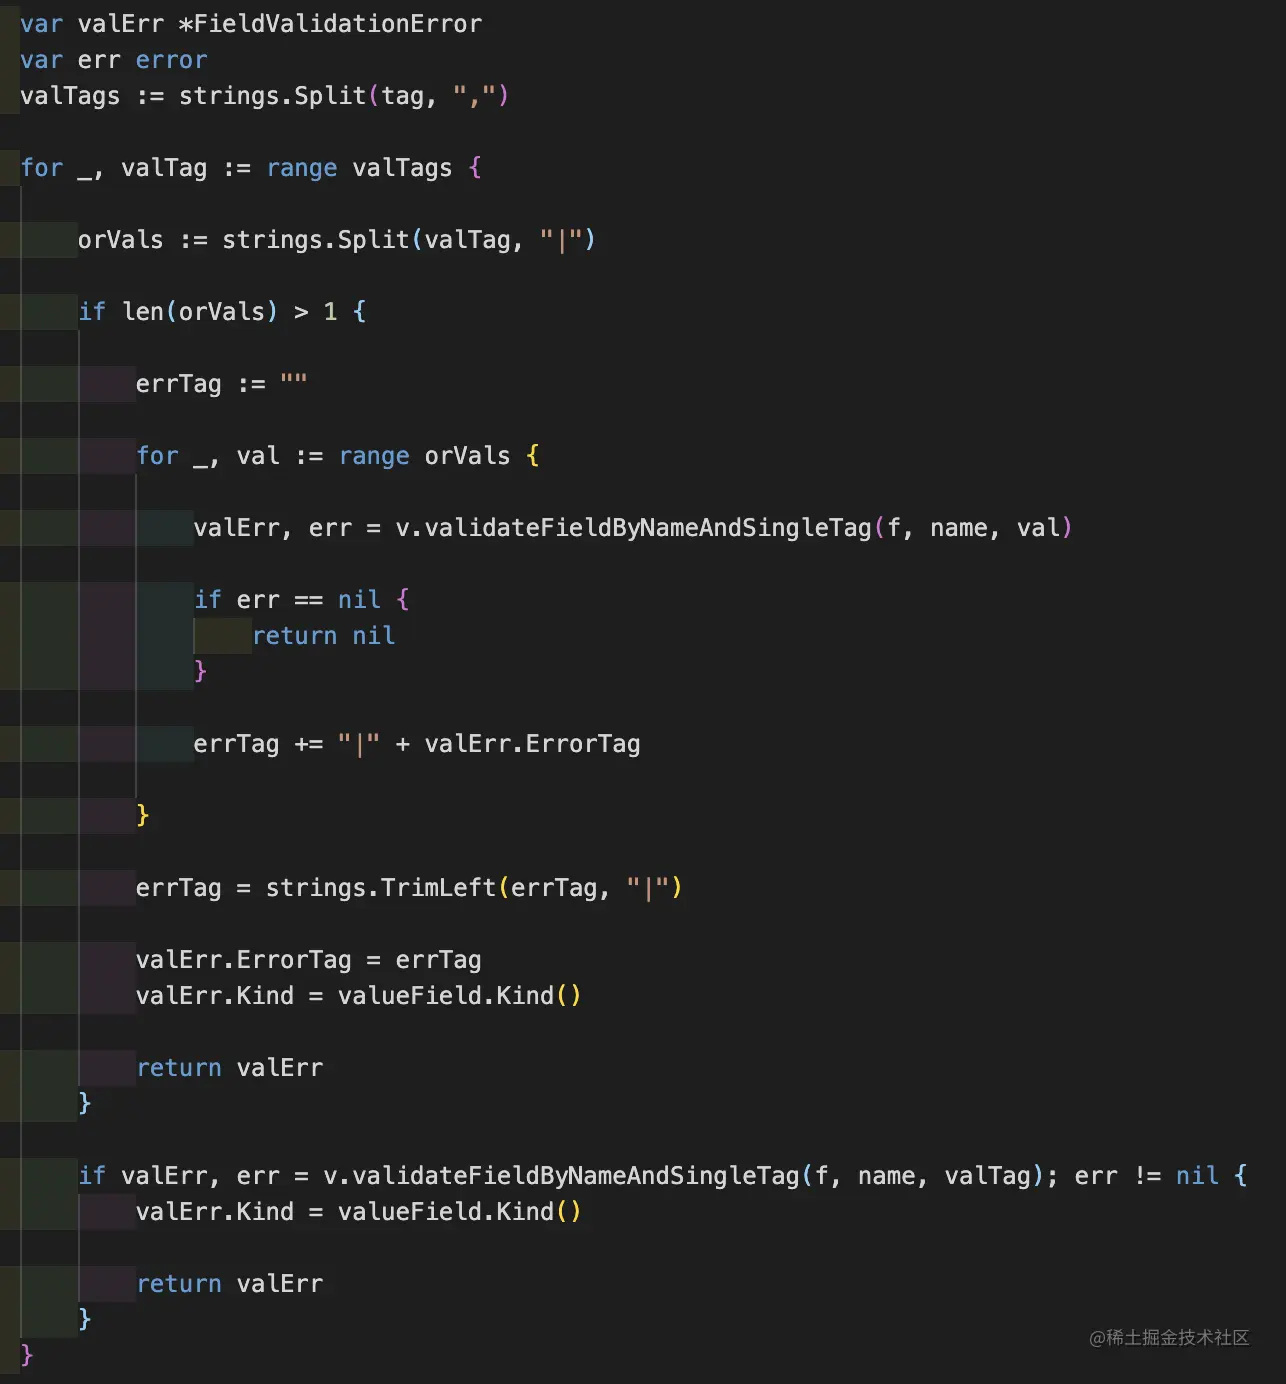Click 'for _, valTag := range valTags' line
This screenshot has height=1384, width=1286.
pos(251,168)
